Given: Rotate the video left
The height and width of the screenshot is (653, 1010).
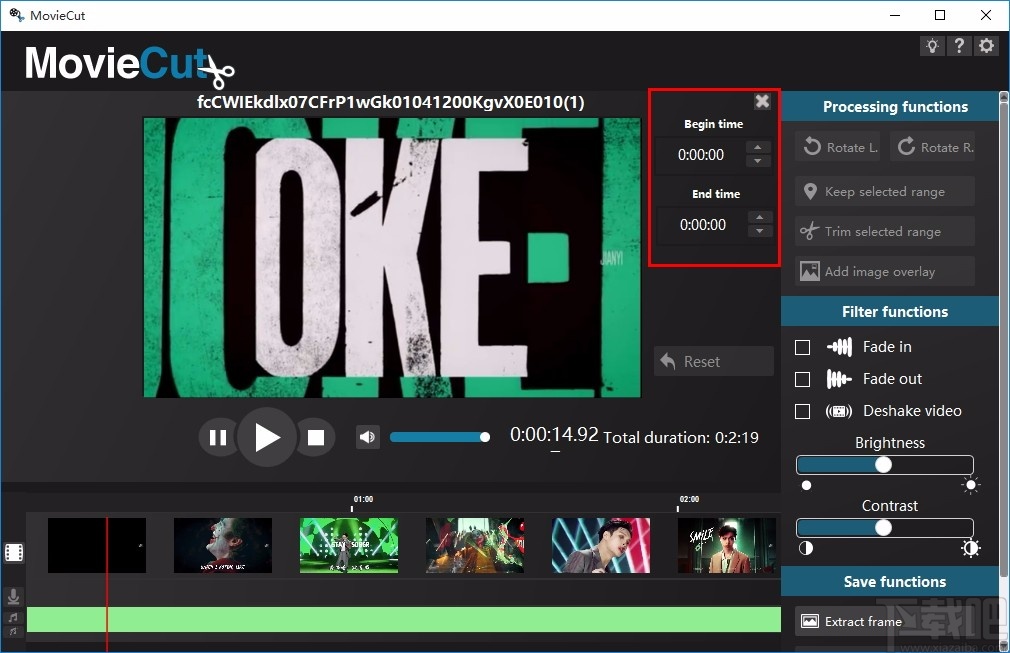Looking at the screenshot, I should point(839,147).
